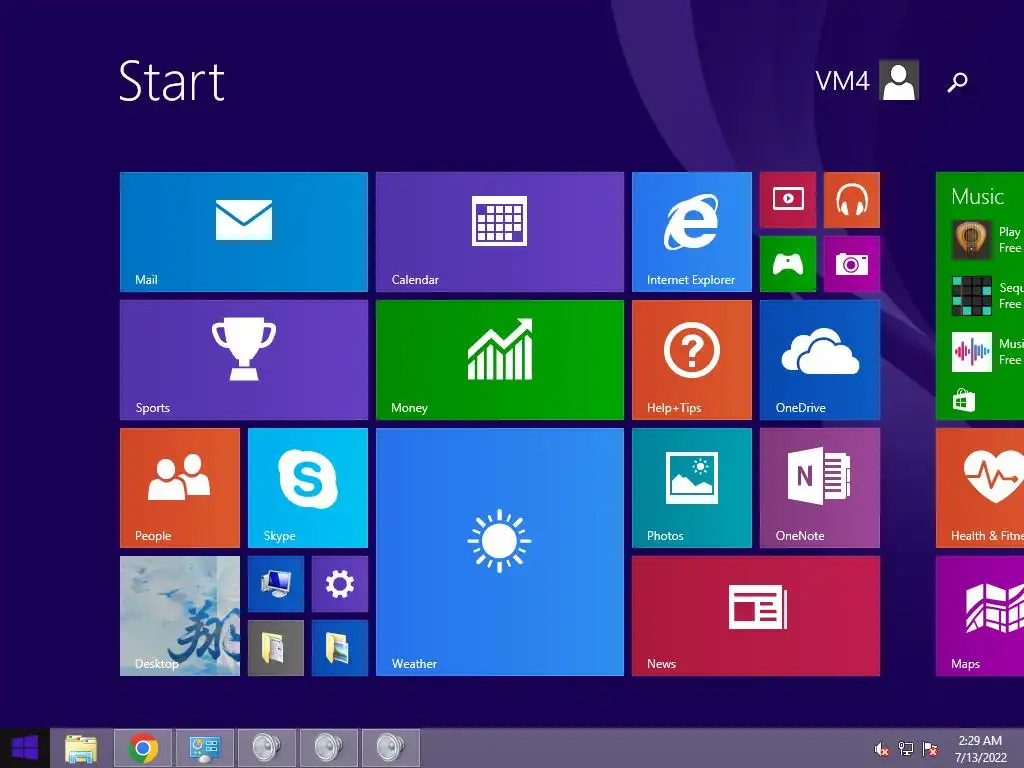1024x768 pixels.
Task: Open the magenta Camera tile
Action: click(852, 264)
